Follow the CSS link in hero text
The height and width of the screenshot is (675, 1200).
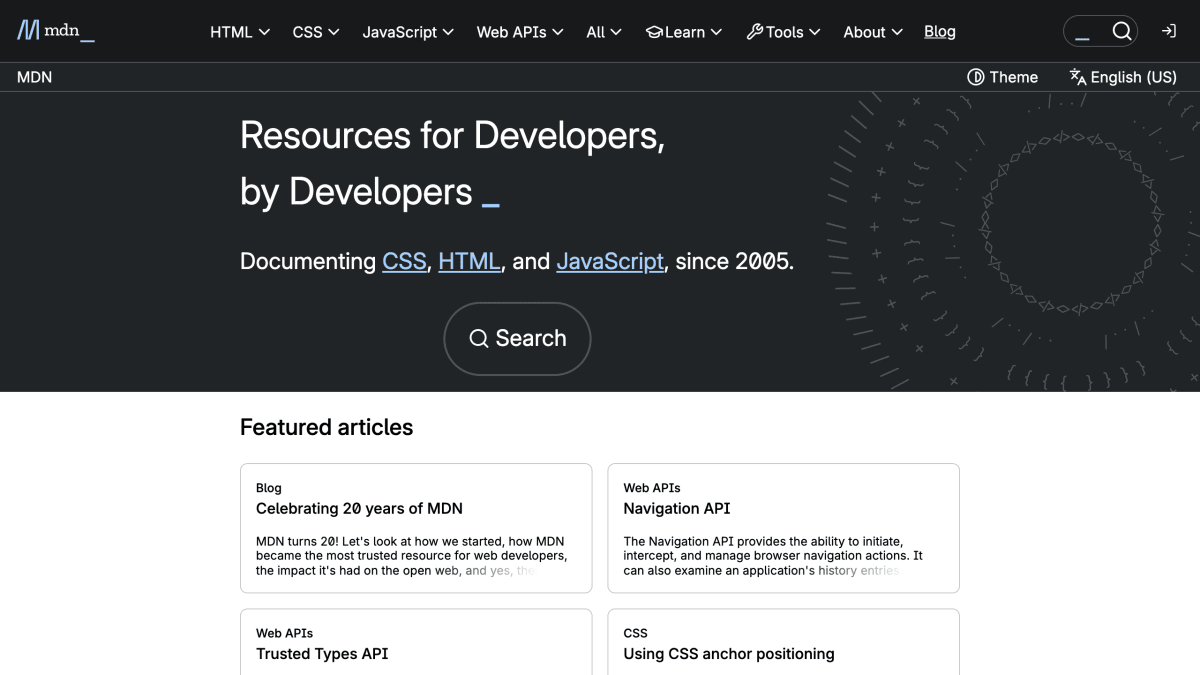[404, 261]
